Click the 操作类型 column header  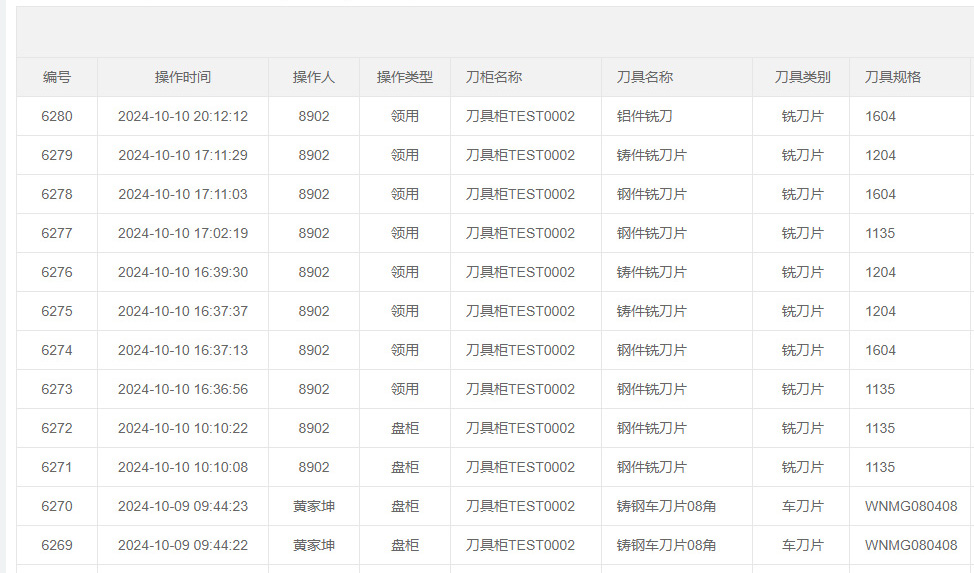point(404,77)
